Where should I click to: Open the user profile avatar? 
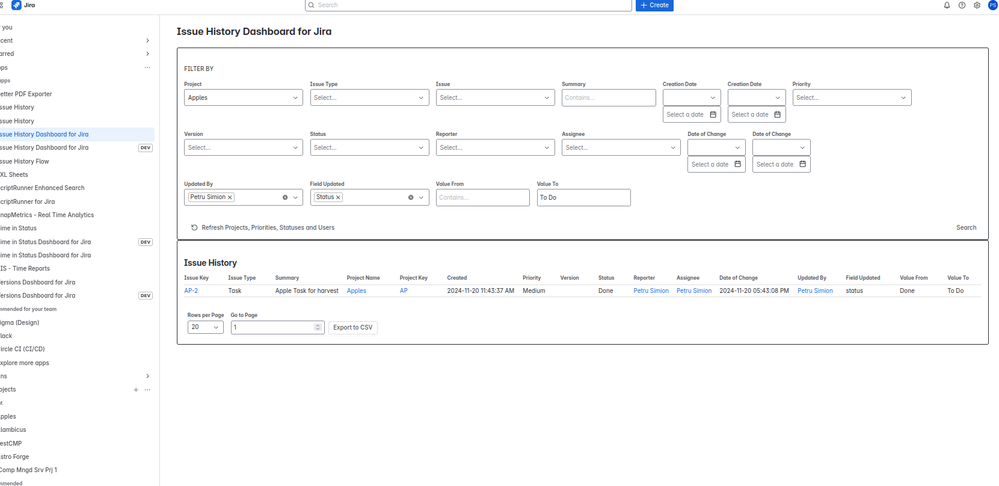992,5
